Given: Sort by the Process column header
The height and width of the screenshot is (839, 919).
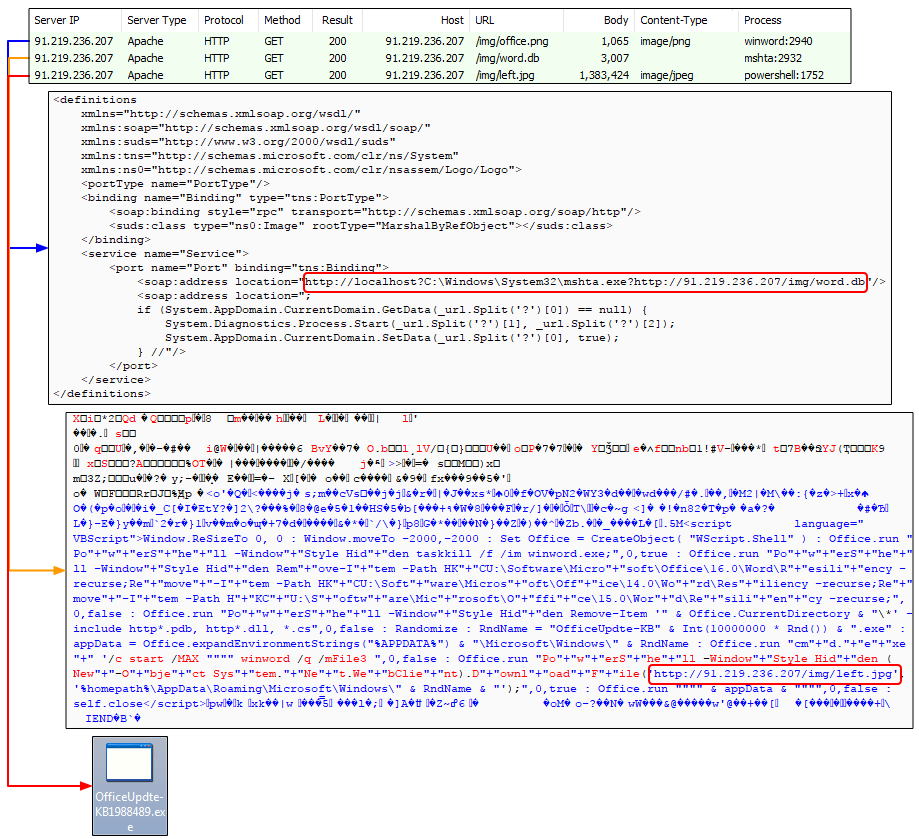Looking at the screenshot, I should (763, 20).
